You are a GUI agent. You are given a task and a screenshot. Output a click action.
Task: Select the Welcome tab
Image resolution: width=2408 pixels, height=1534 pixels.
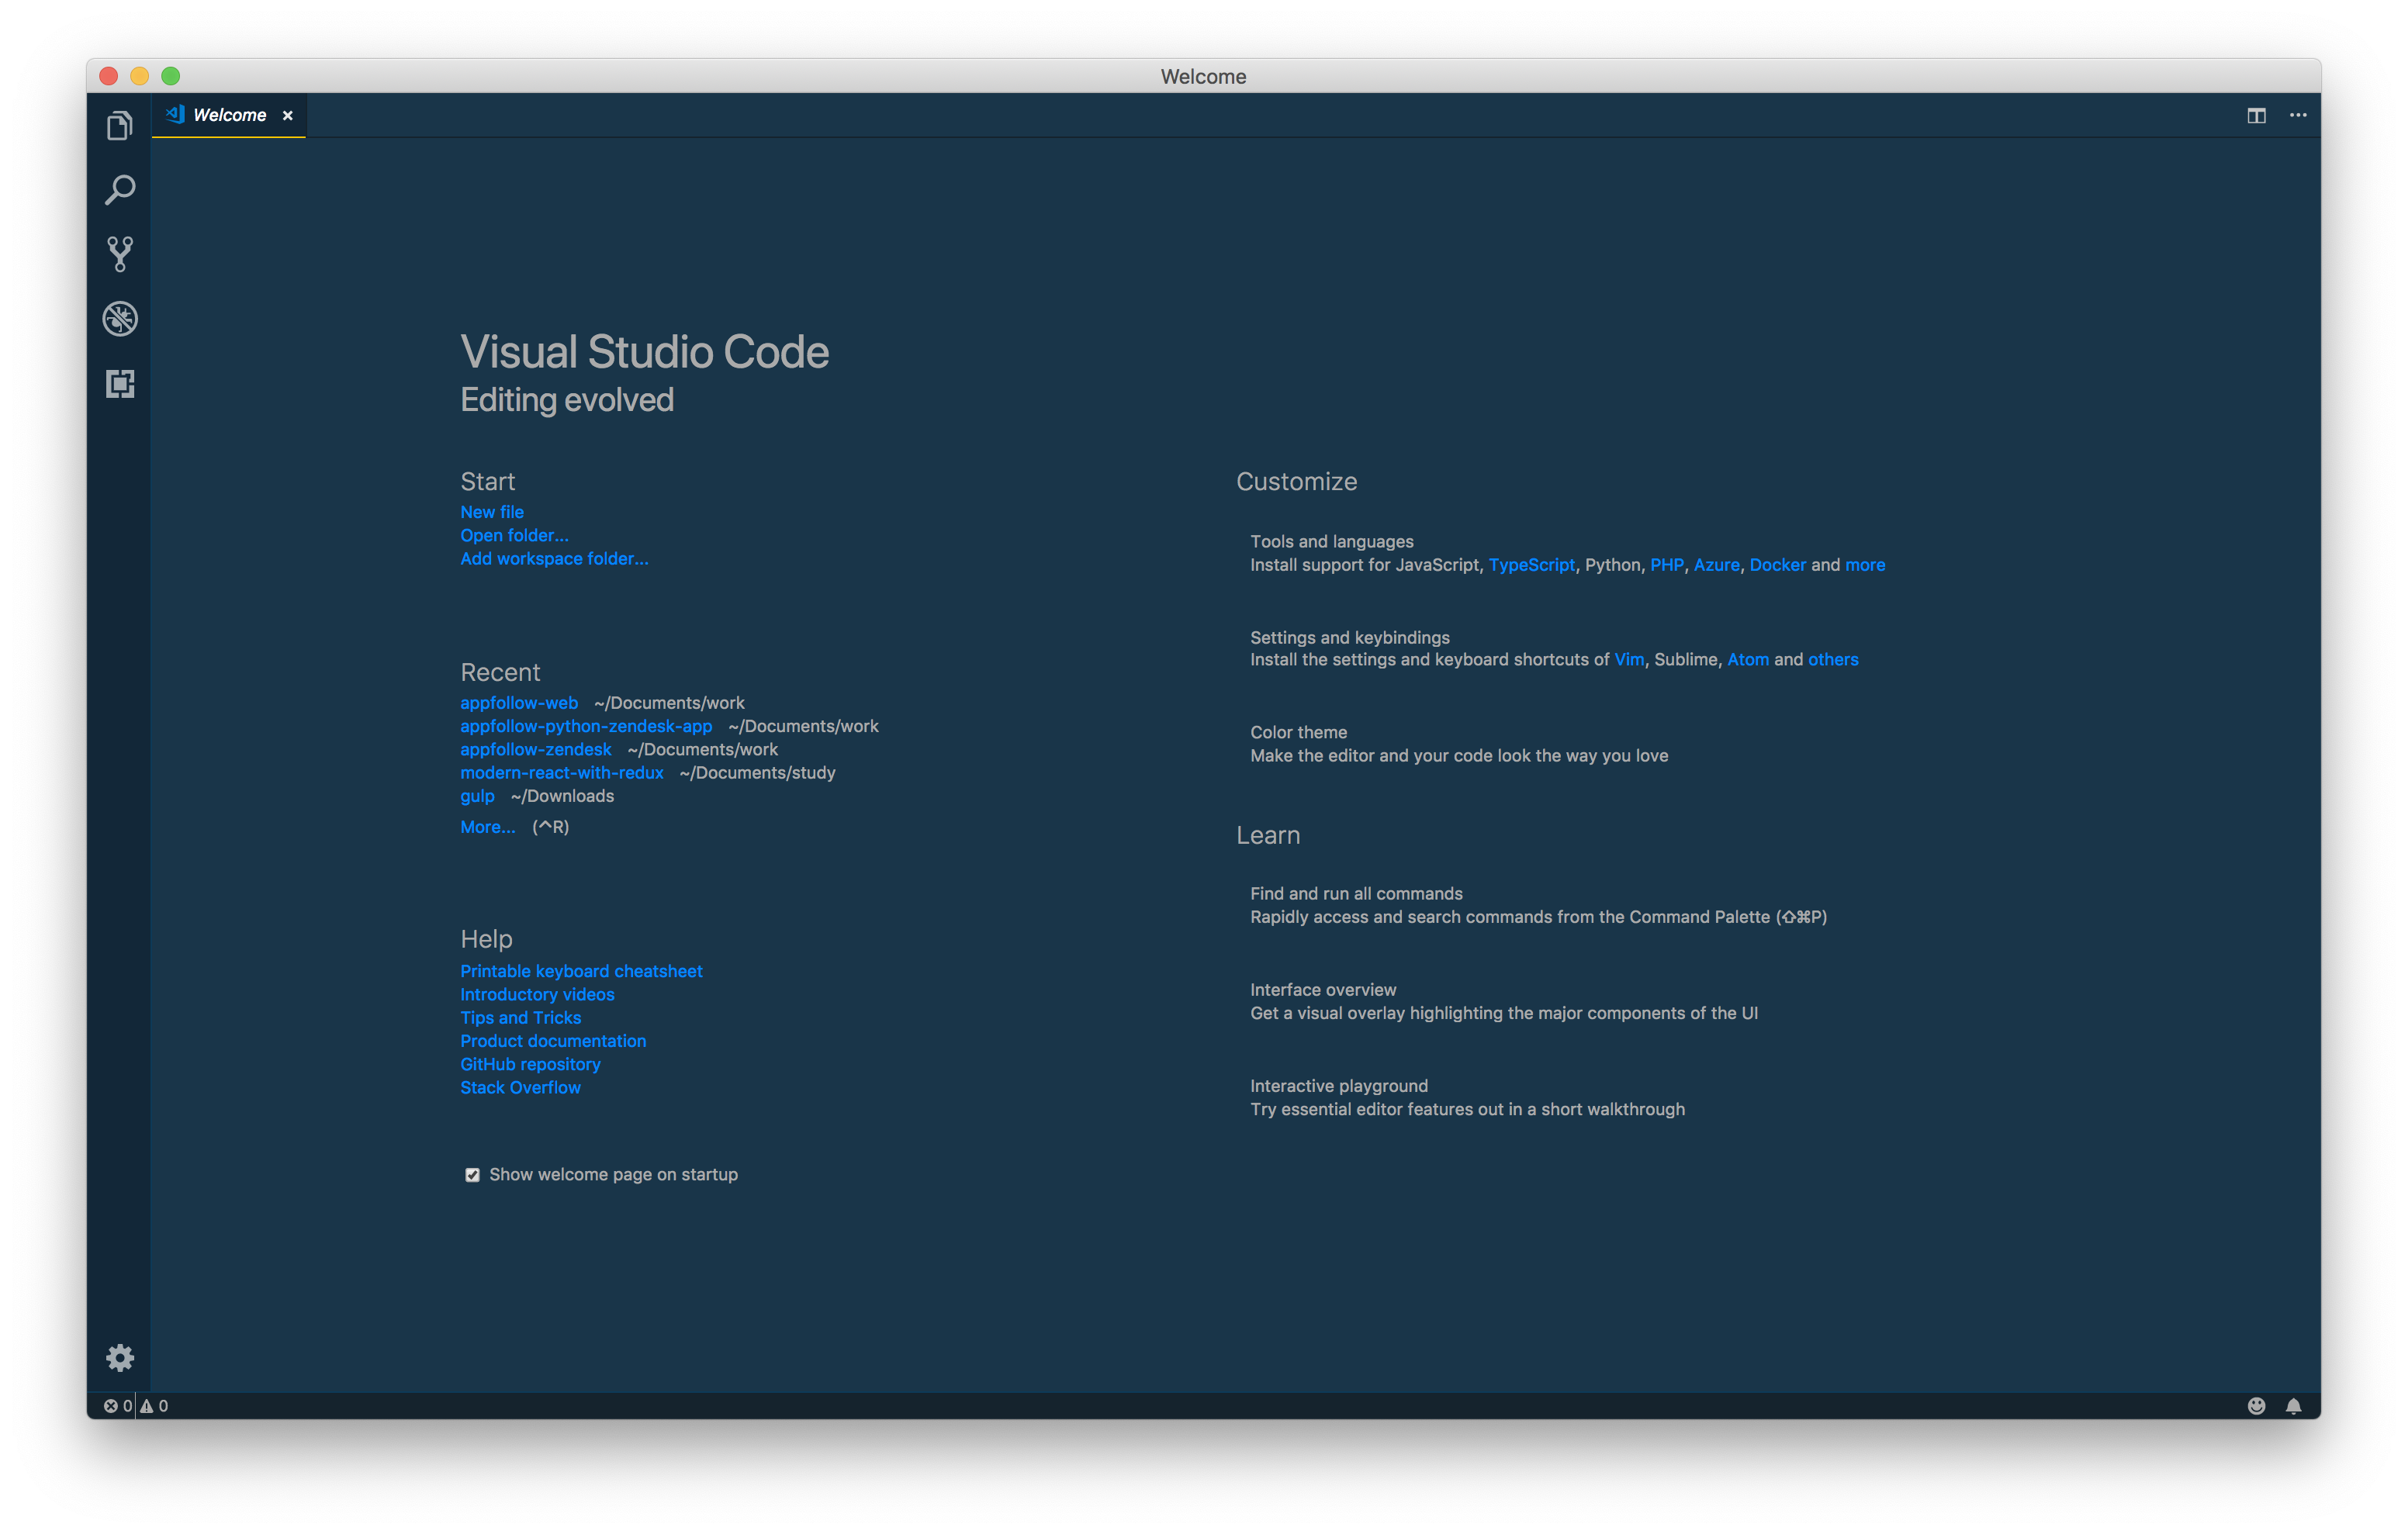[x=228, y=114]
